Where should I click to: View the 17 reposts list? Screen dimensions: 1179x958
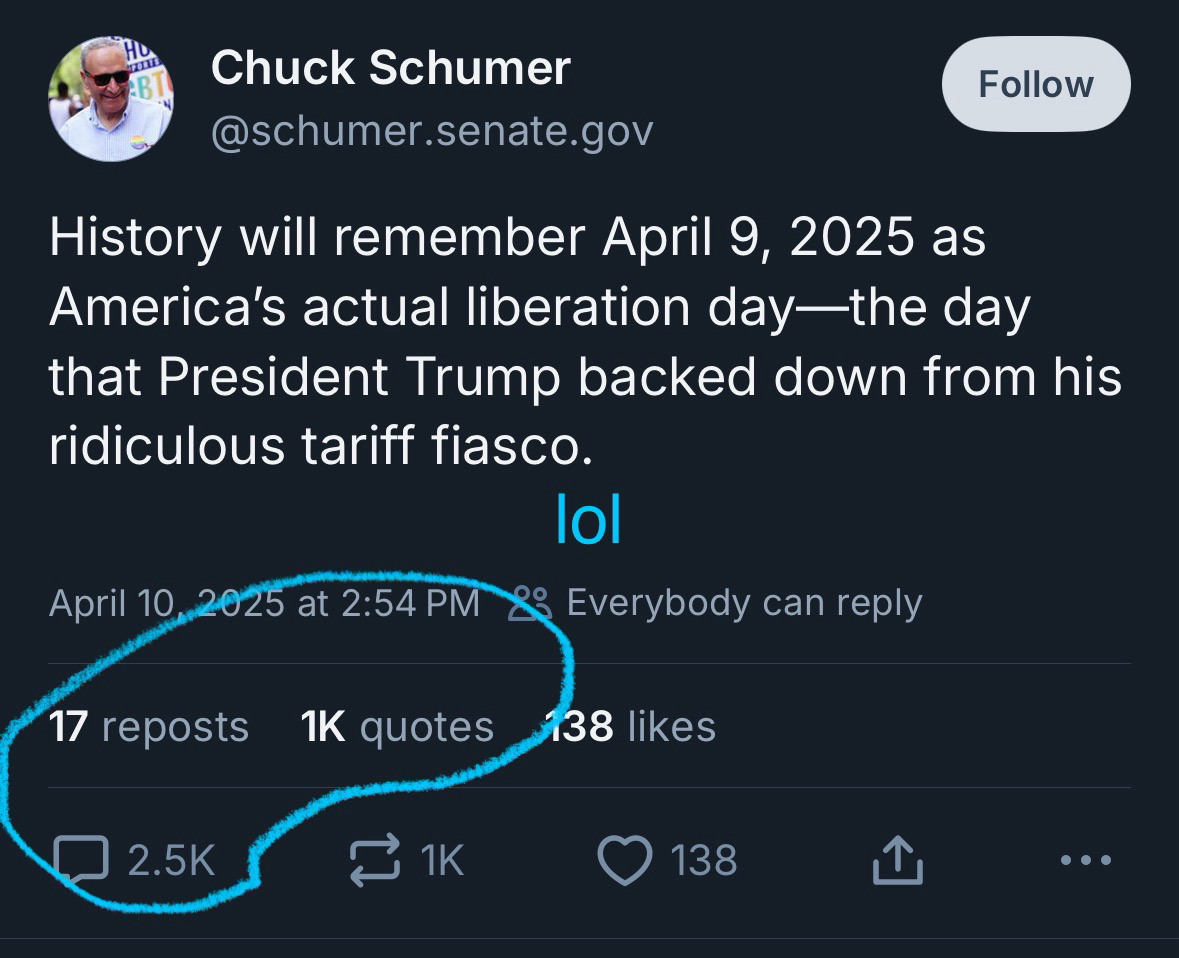coord(149,727)
